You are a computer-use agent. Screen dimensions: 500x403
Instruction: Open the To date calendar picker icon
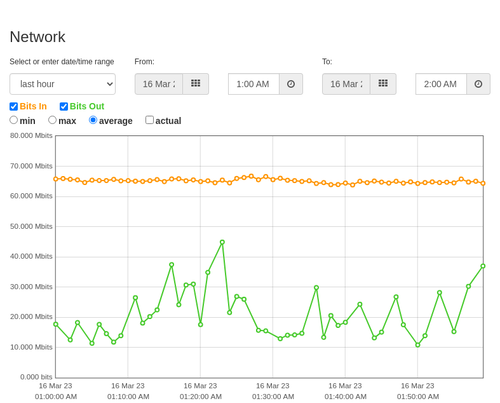383,84
